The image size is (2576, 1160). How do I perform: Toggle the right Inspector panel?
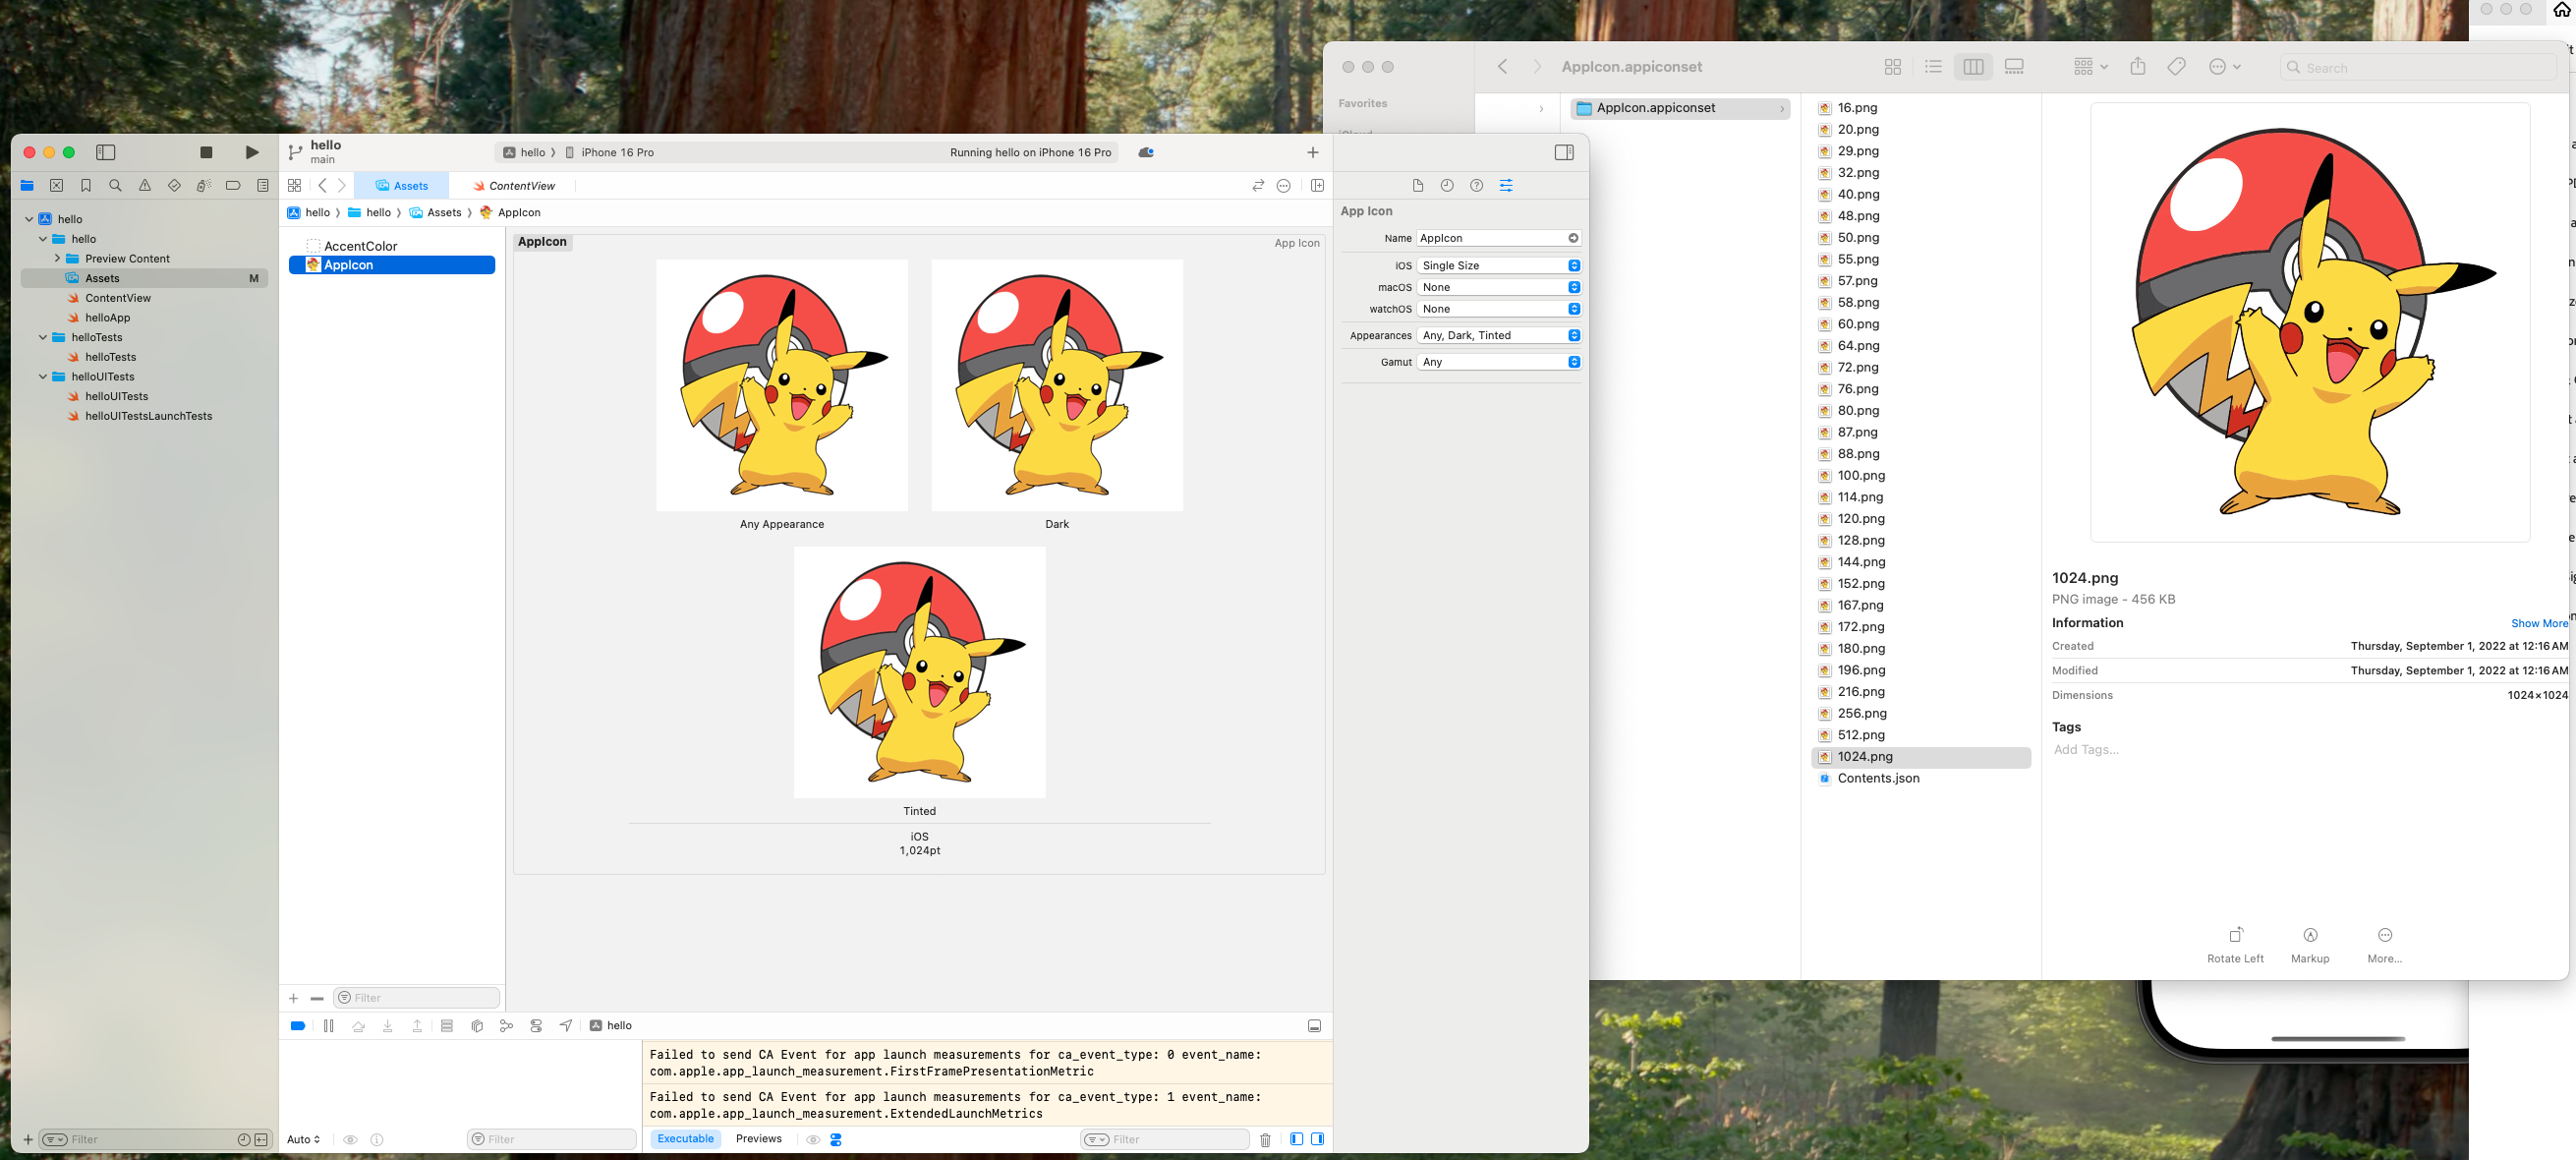tap(1564, 152)
